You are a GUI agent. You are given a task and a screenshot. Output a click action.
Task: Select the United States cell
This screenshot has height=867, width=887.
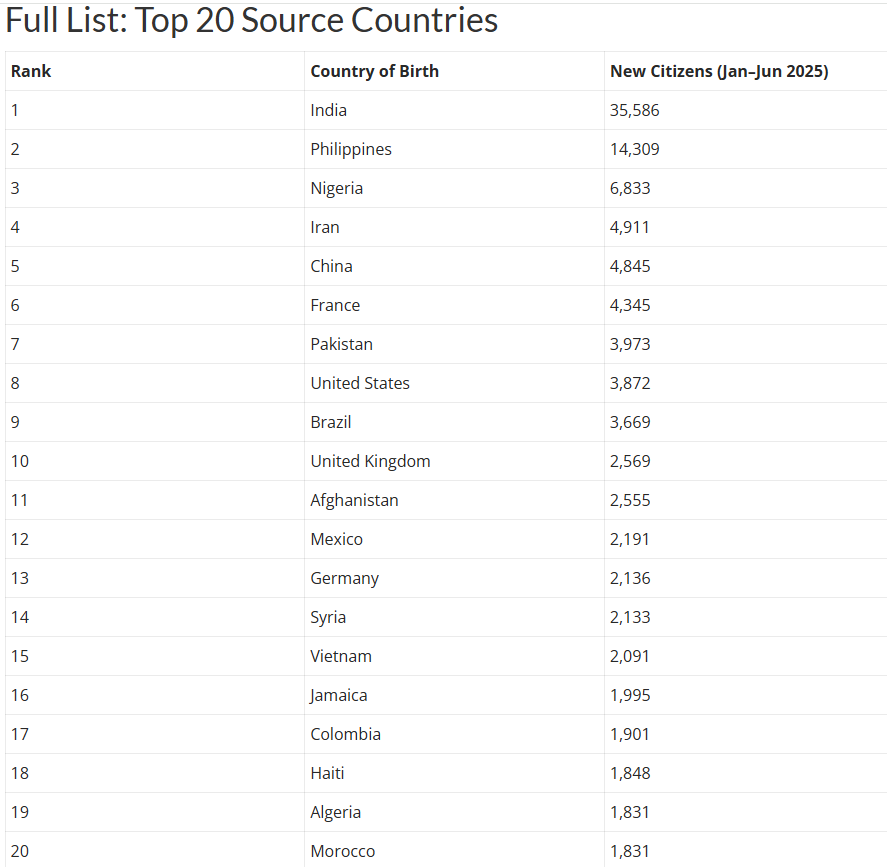[x=360, y=383]
